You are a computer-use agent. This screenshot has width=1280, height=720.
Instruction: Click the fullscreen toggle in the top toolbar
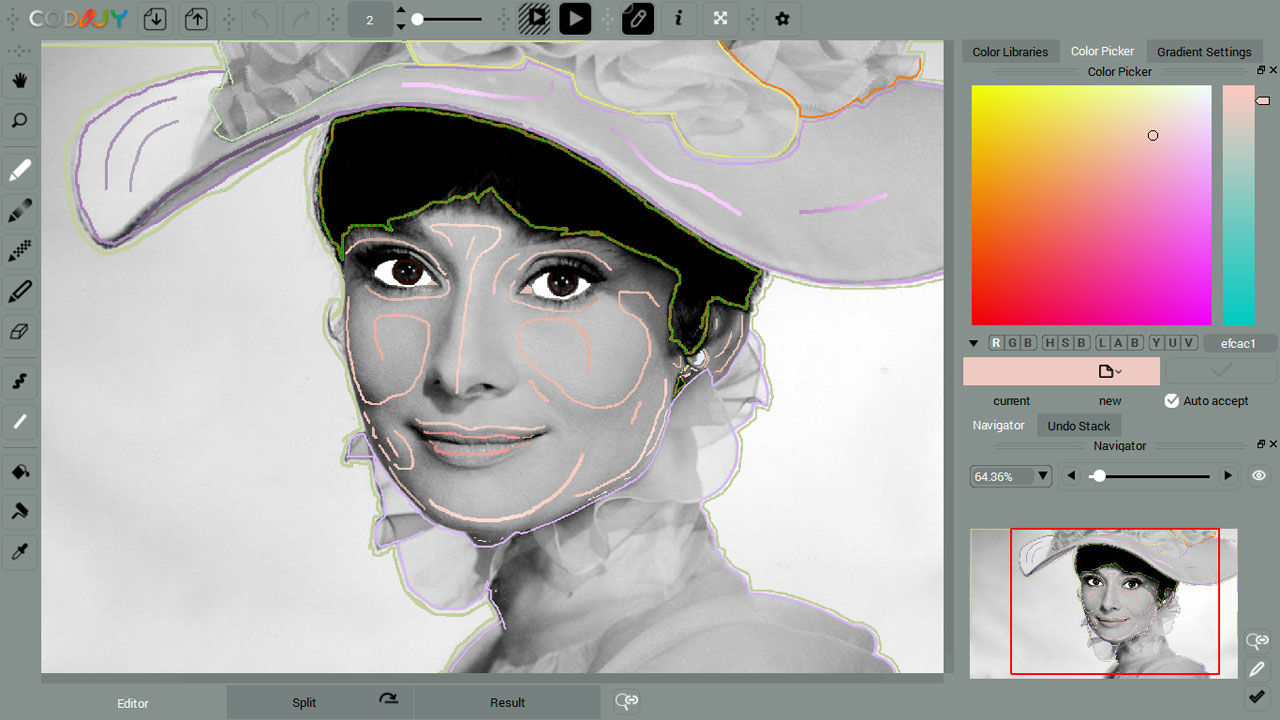pos(720,19)
